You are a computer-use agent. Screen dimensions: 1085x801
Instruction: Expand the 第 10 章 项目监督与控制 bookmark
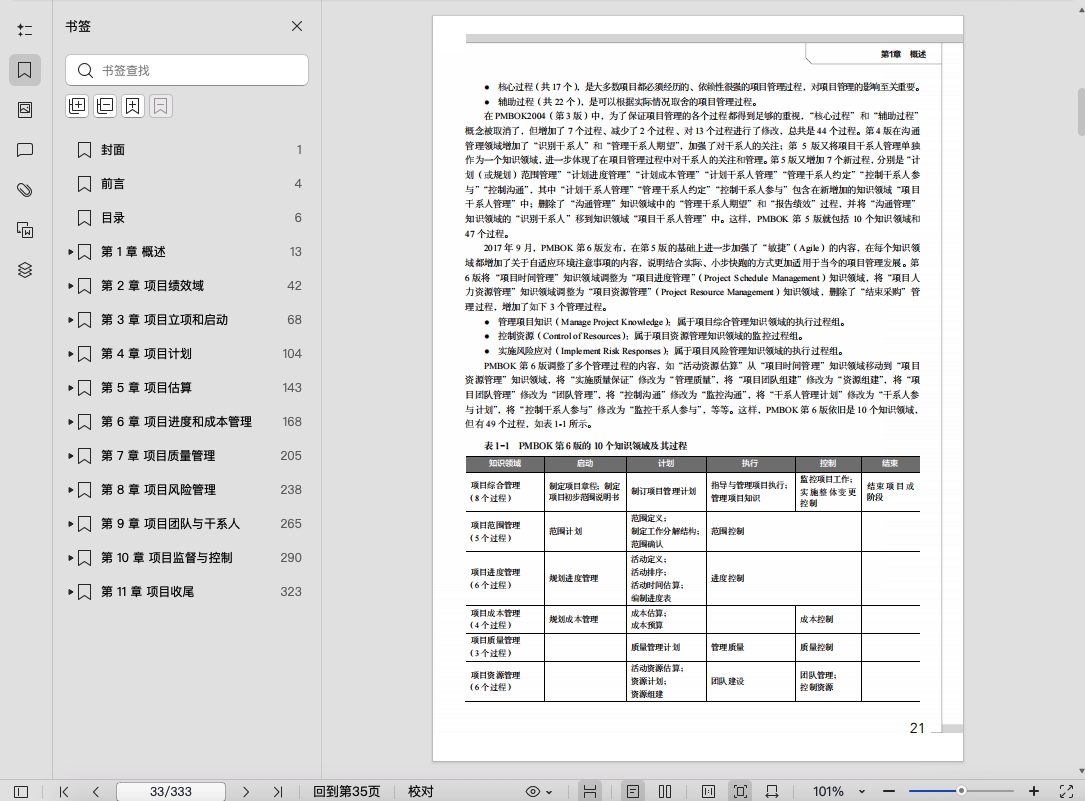(71, 558)
